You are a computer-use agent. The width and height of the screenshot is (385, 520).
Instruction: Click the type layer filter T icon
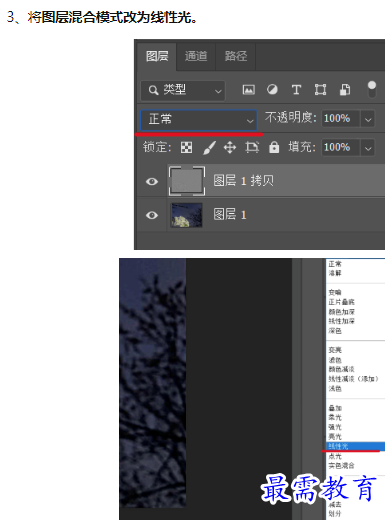[x=296, y=90]
